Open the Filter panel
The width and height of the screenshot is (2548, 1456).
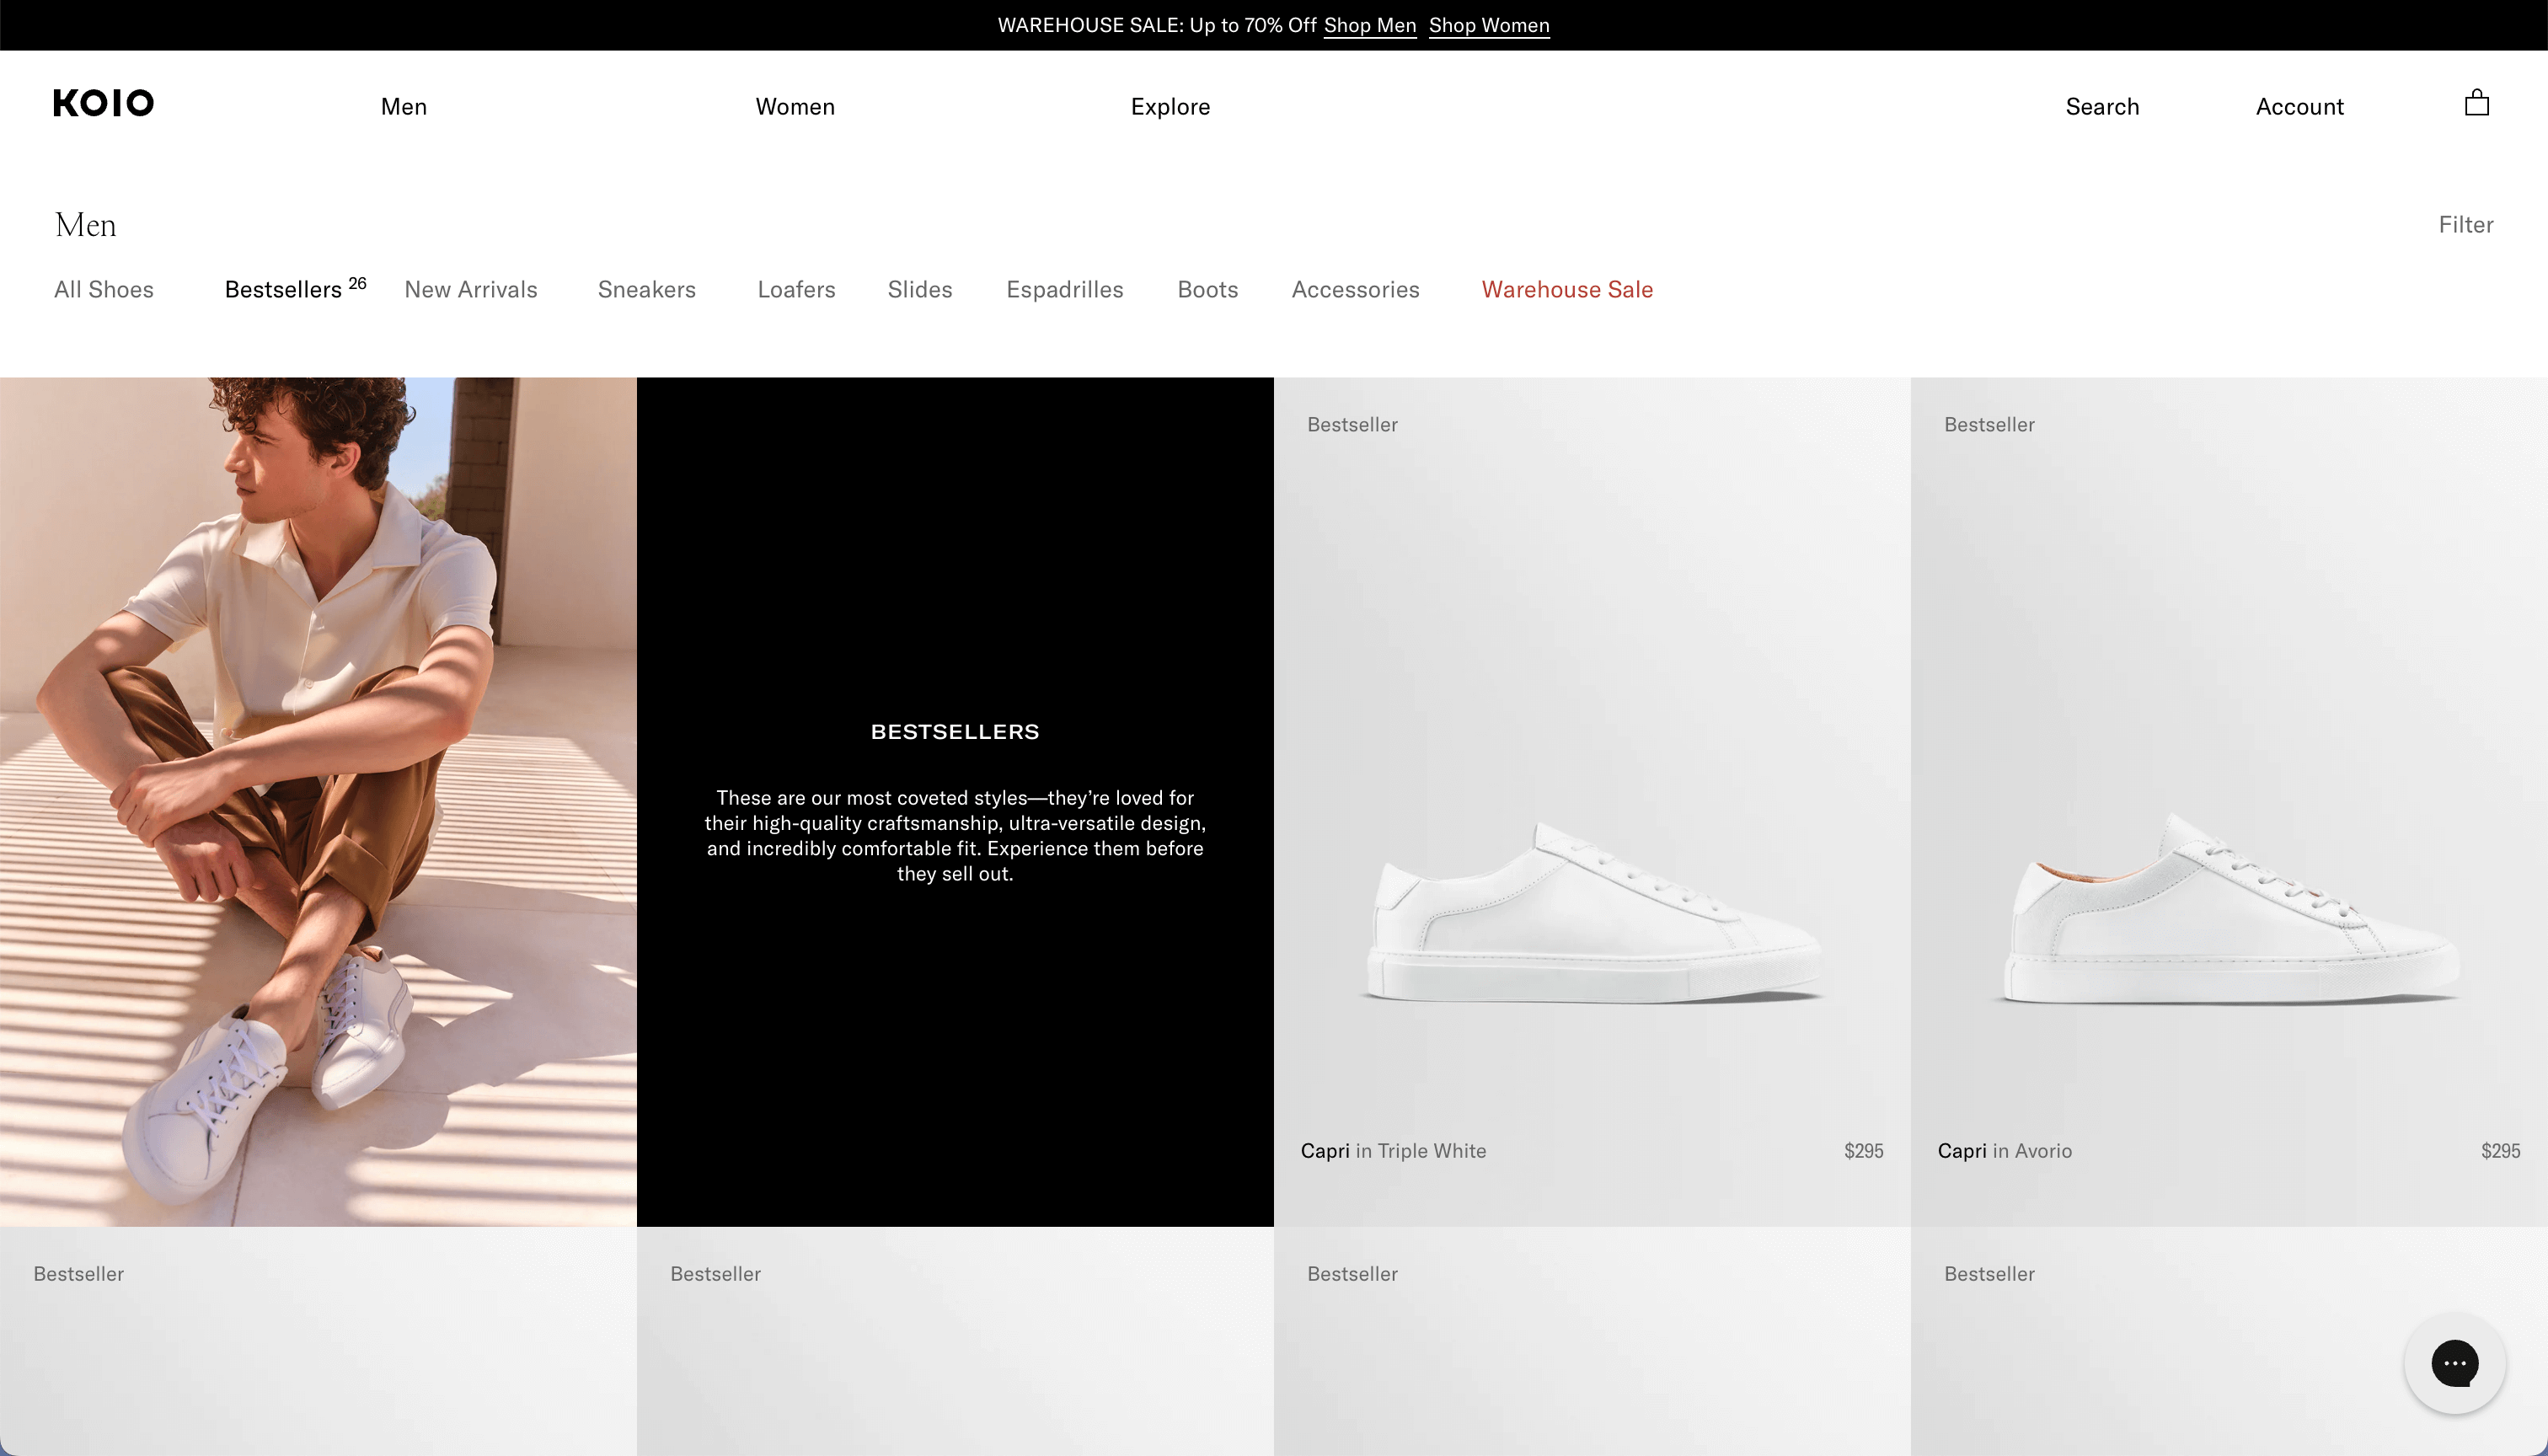[x=2465, y=225]
